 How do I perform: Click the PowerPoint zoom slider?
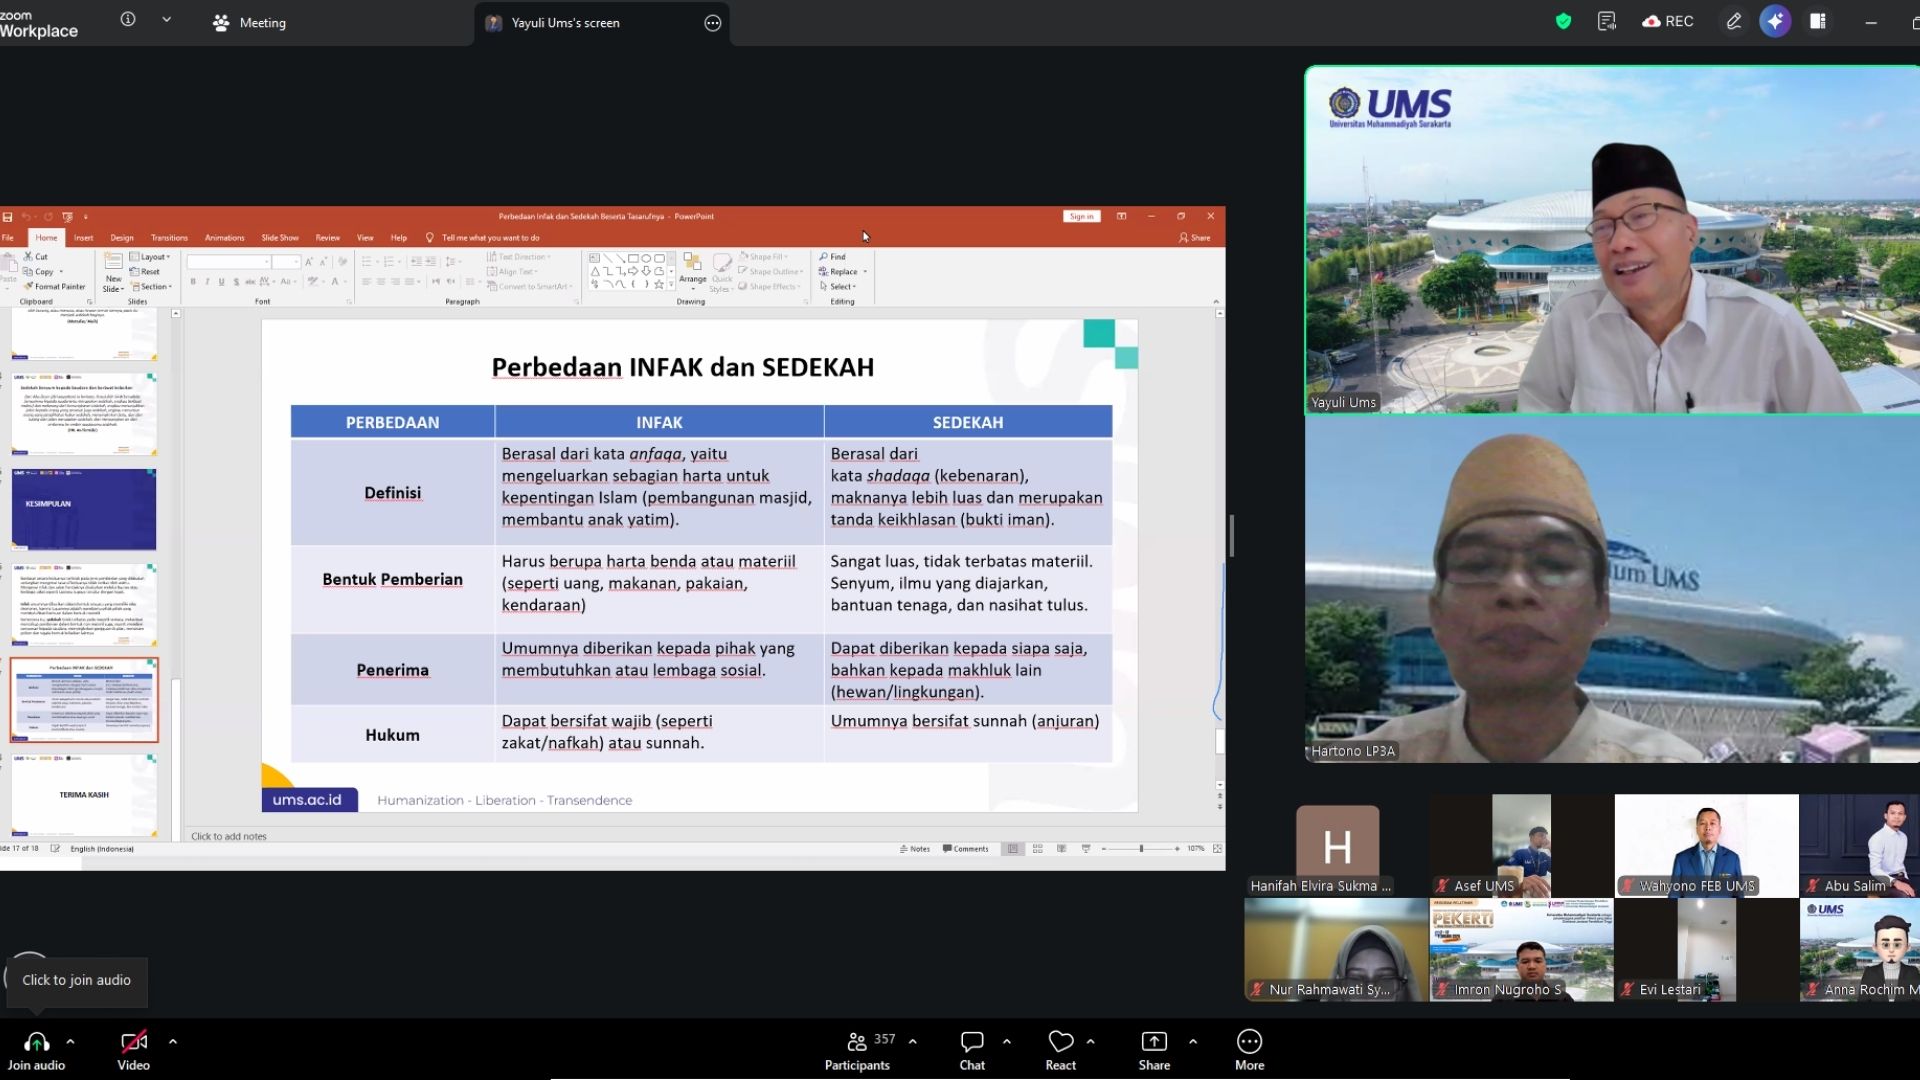pos(1141,848)
